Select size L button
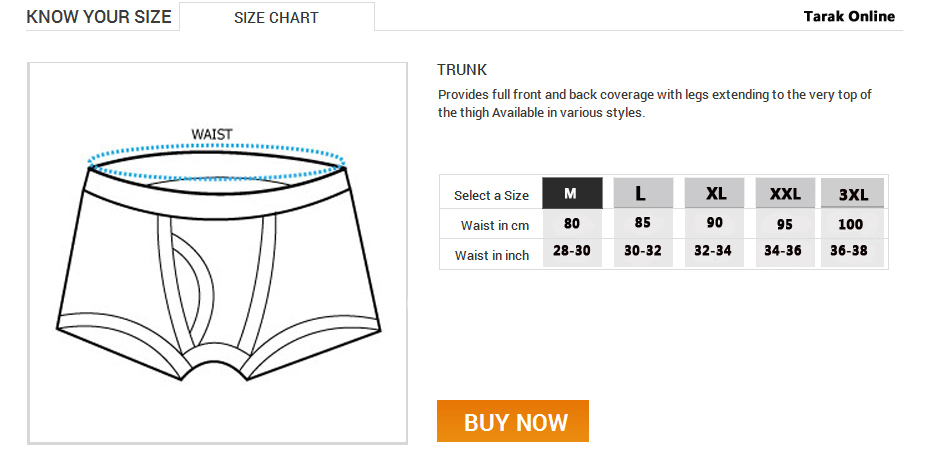The height and width of the screenshot is (471, 931). (643, 193)
